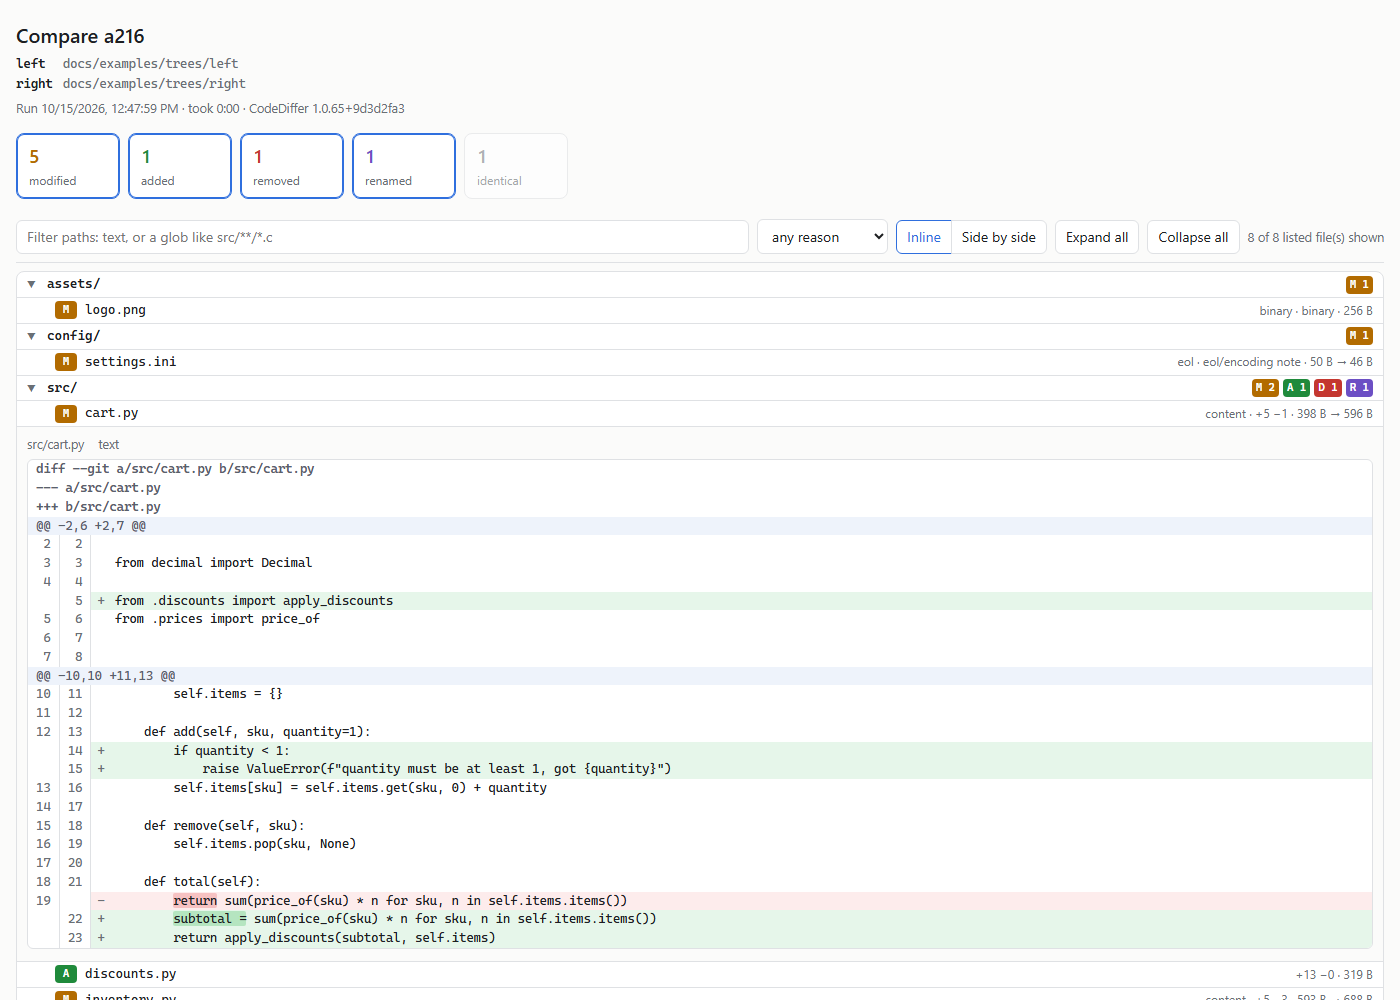Click the @@ -10,10 +11,13 @@ hunk header
The height and width of the screenshot is (1000, 1400).
(x=700, y=676)
